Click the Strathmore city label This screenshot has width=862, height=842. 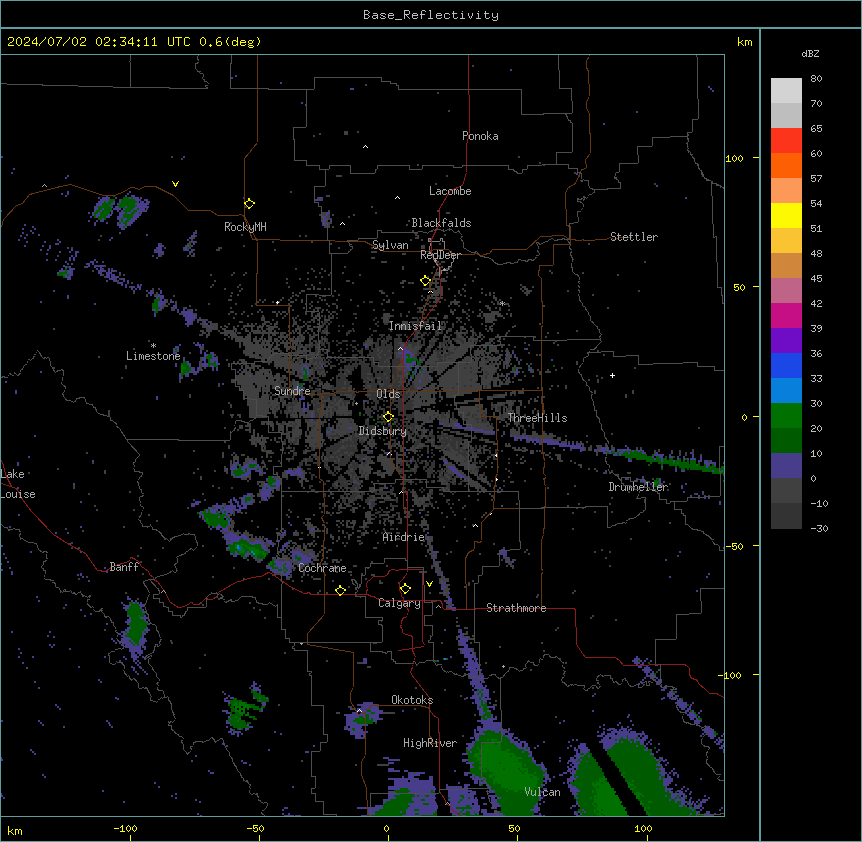516,608
